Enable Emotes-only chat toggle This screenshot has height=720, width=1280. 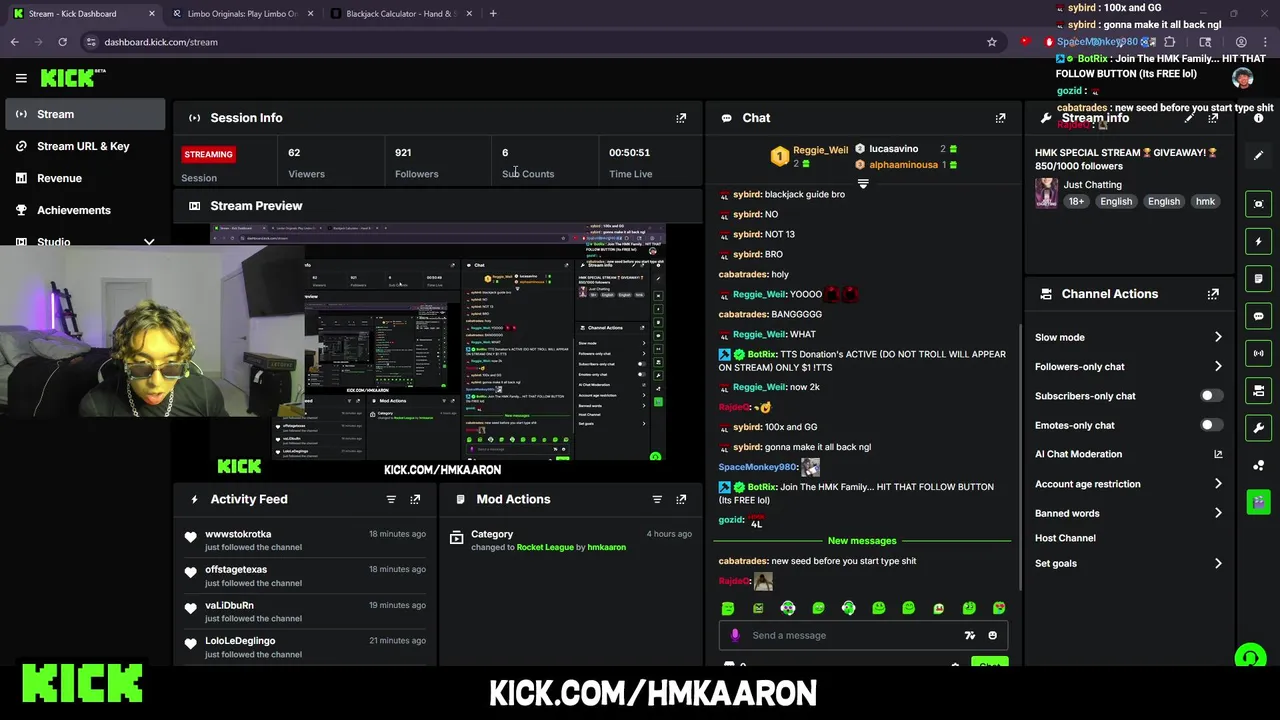pyautogui.click(x=1211, y=425)
